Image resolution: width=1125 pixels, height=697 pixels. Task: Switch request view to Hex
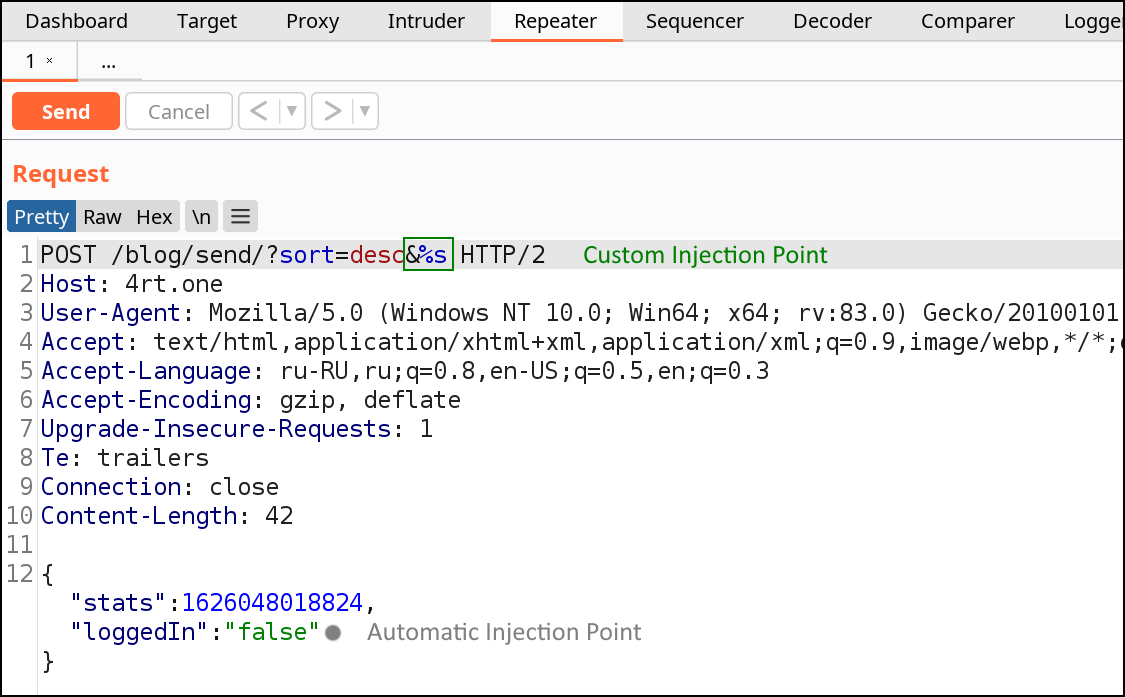pos(154,217)
